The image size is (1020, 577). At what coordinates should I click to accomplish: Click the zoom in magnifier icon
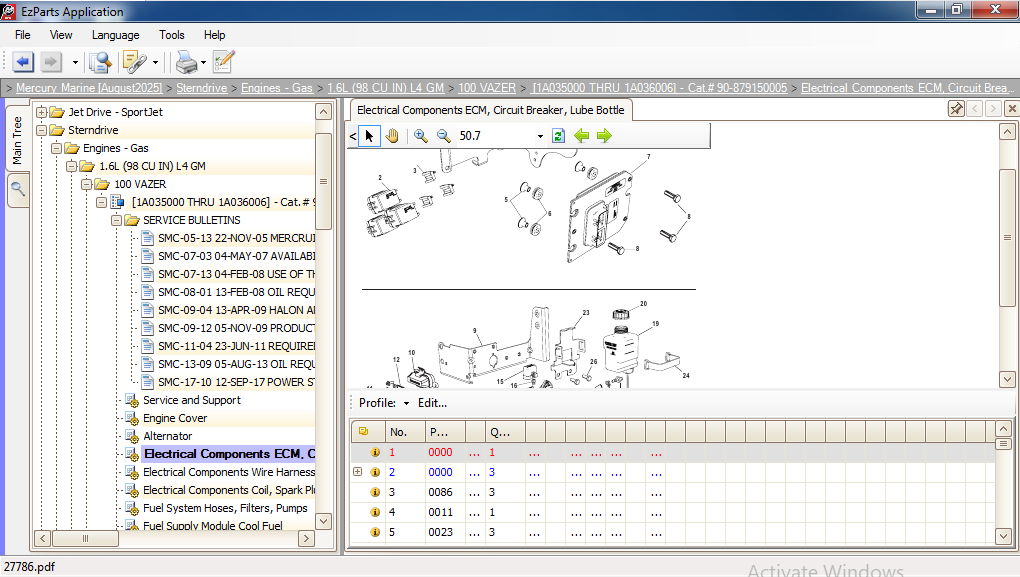421,136
